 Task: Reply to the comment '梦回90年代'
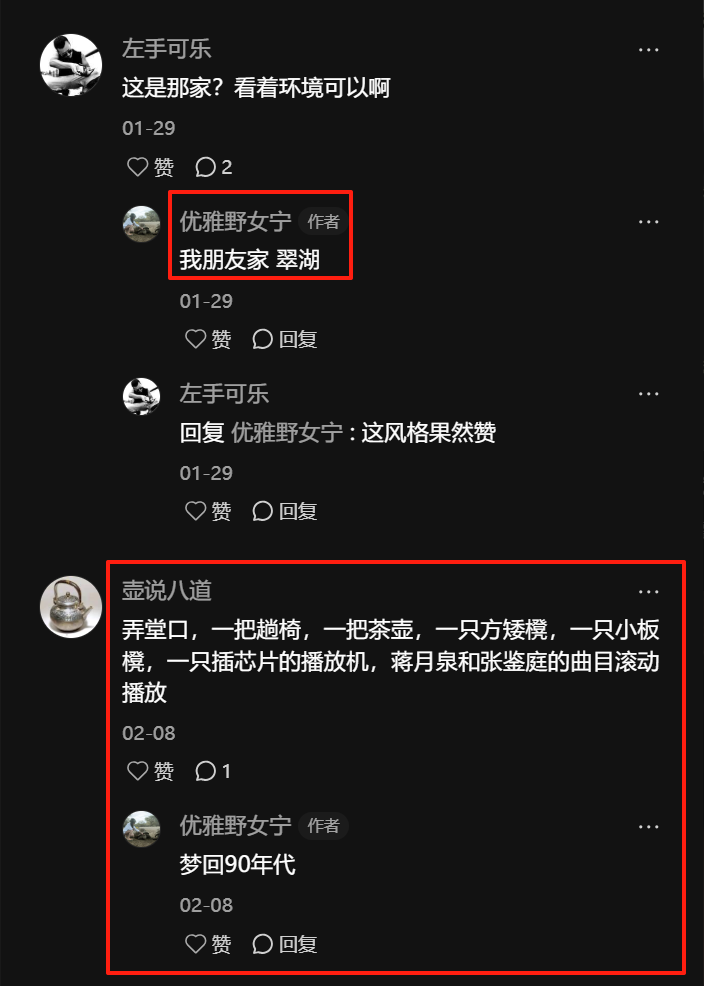(284, 943)
